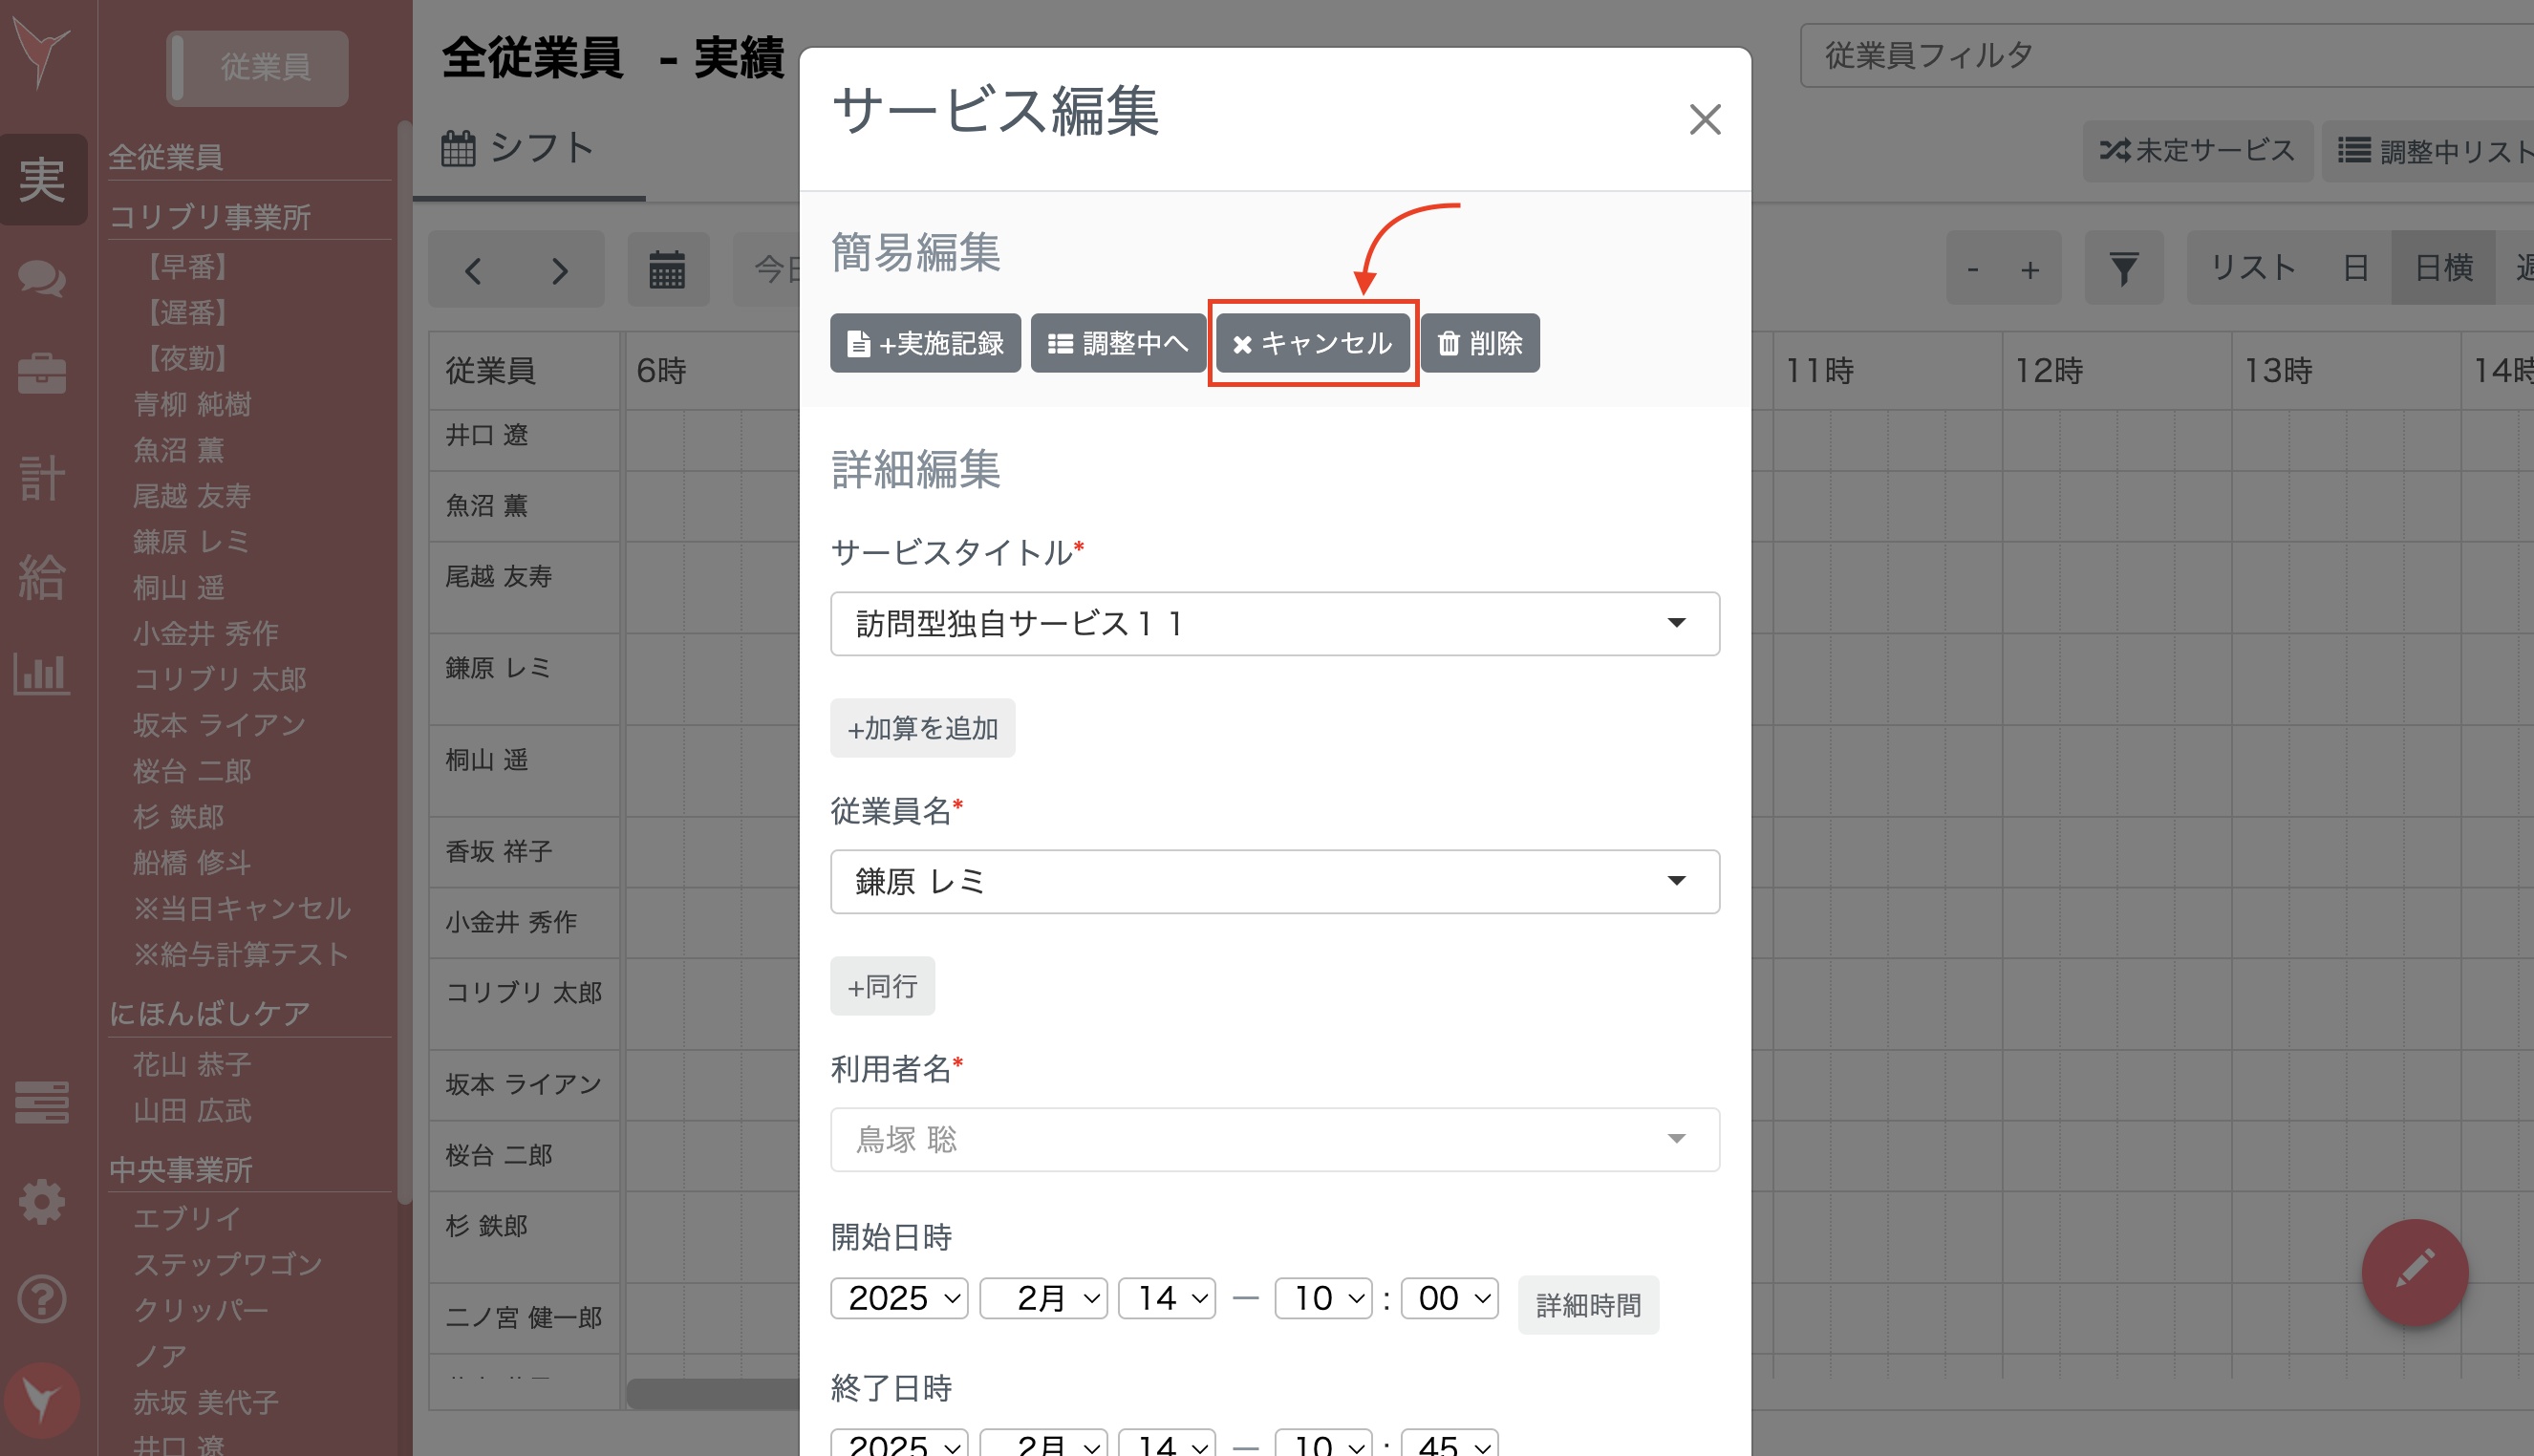Toggle the 未定サービス panel
This screenshot has width=2534, height=1456.
pyautogui.click(x=2197, y=150)
